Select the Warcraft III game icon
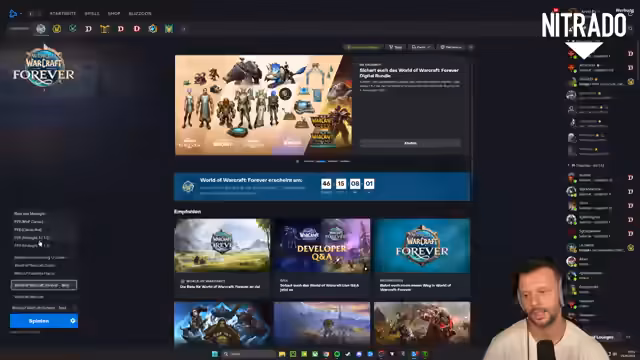 tap(169, 29)
